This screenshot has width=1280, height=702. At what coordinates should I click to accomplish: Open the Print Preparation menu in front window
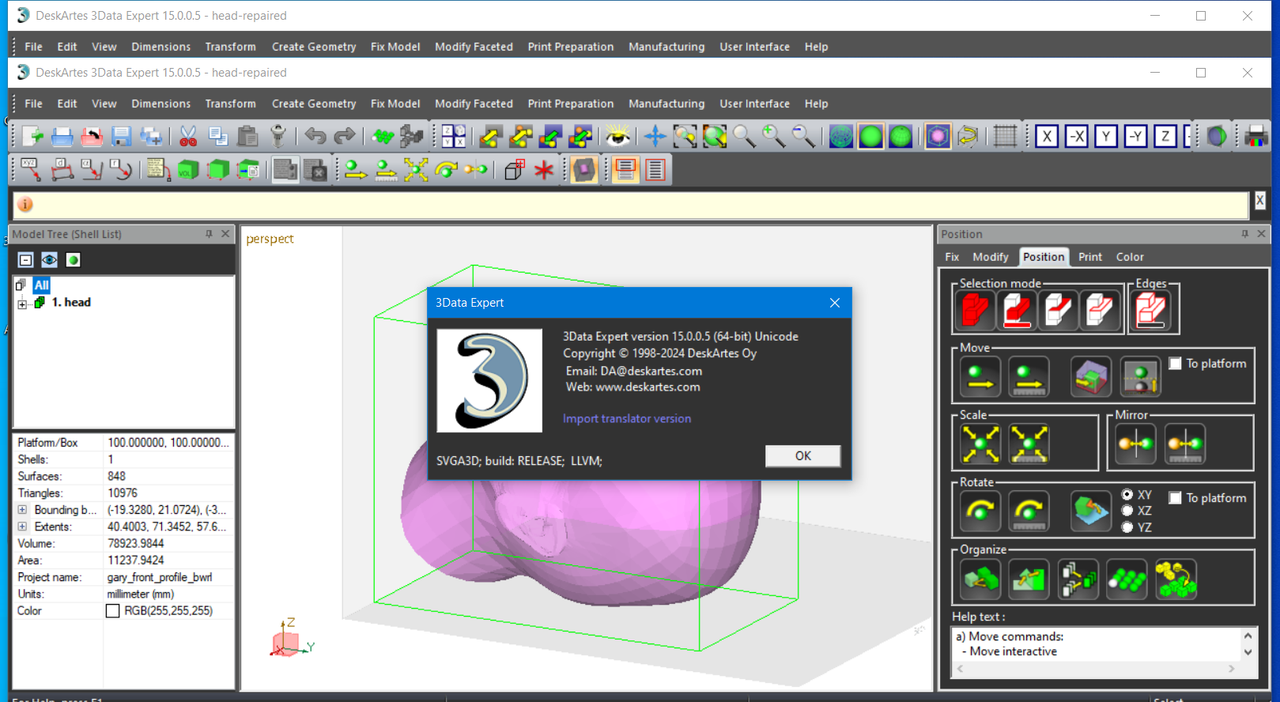point(571,104)
